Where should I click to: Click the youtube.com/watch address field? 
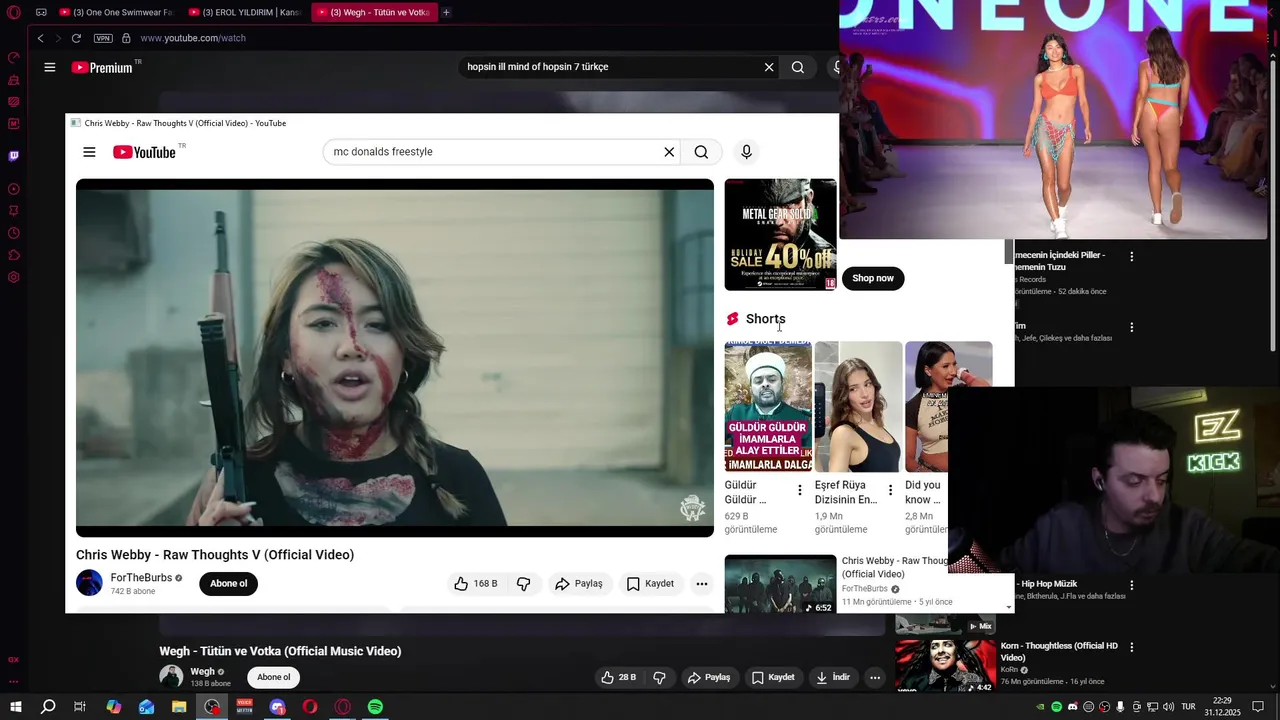193,38
